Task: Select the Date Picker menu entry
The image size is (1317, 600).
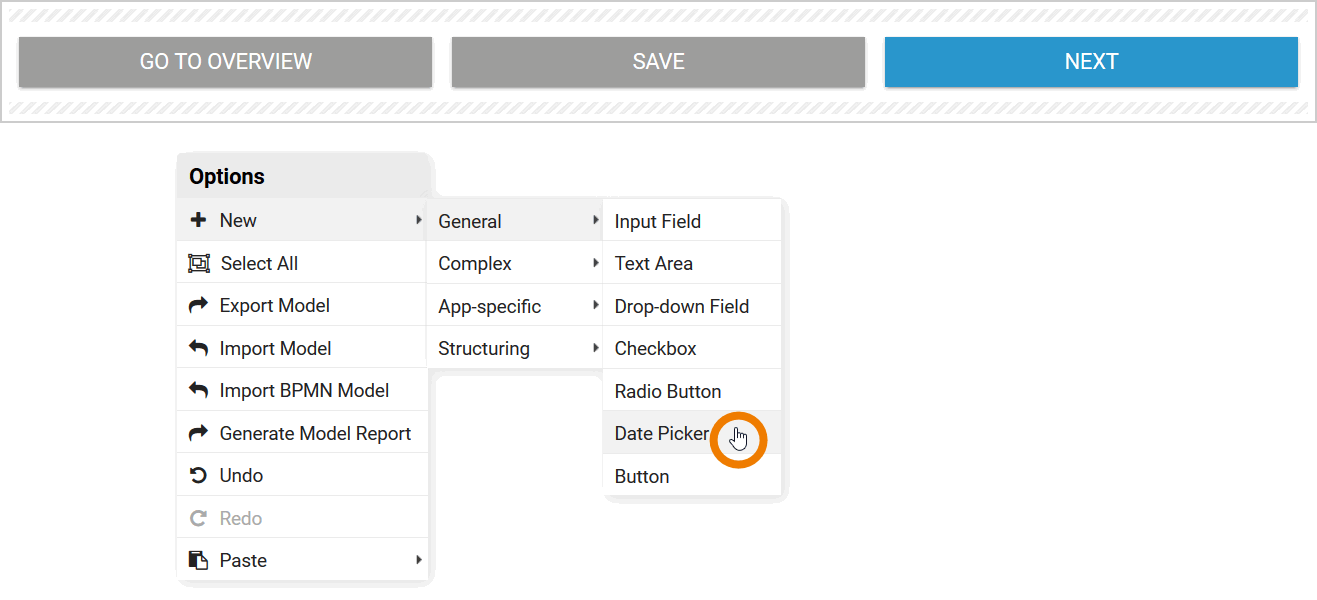Action: (661, 433)
